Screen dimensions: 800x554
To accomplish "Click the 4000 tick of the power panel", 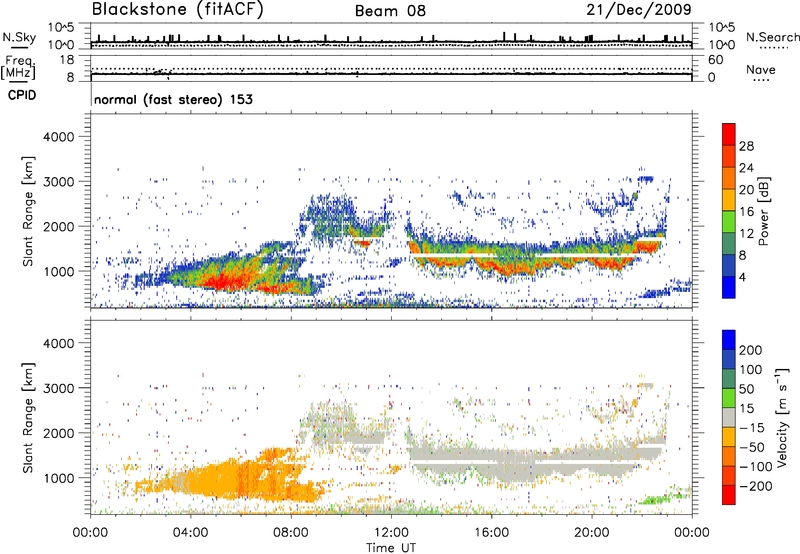I will point(59,137).
